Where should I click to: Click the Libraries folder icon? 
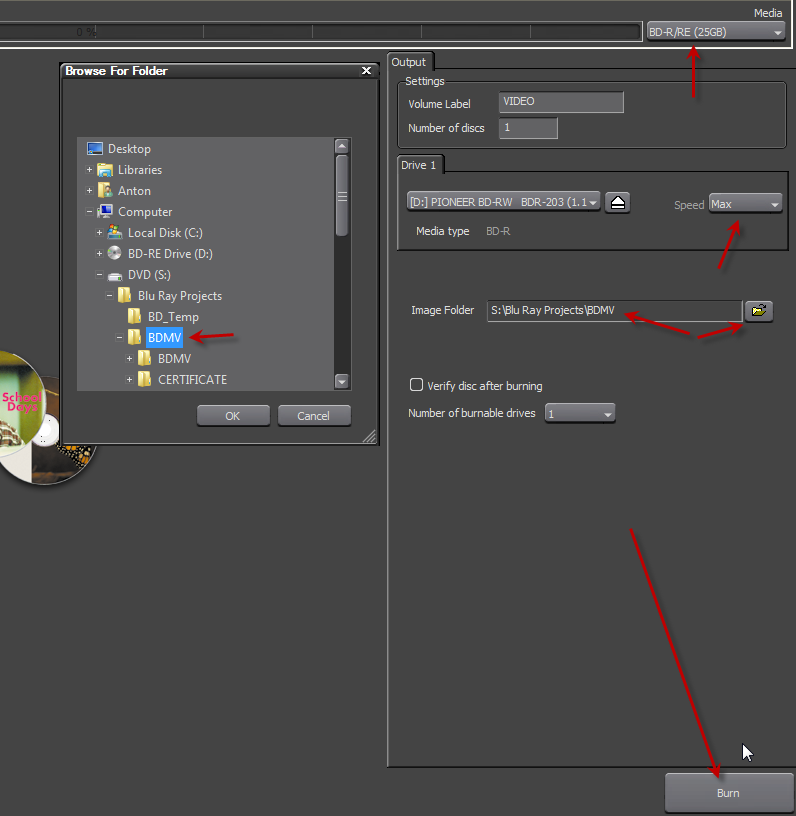point(105,170)
